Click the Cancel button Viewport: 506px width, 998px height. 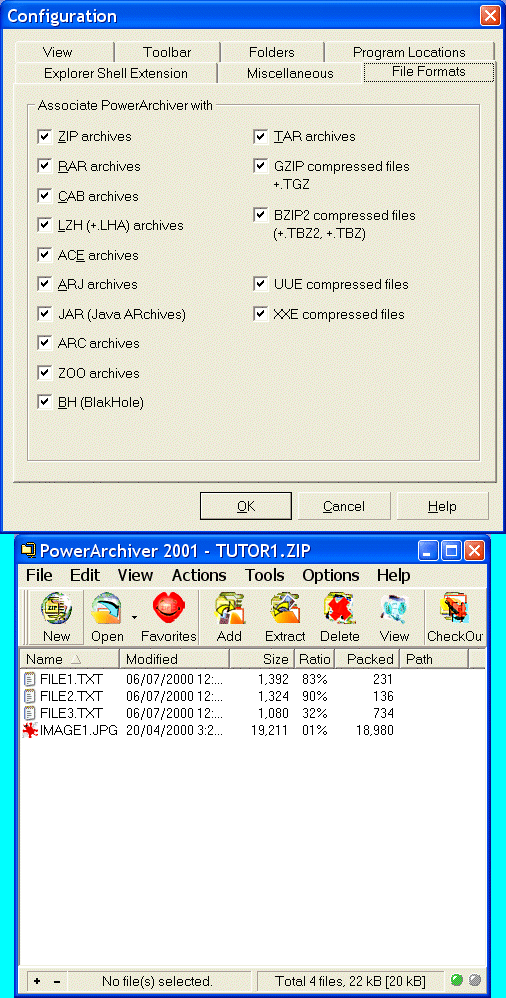point(344,506)
